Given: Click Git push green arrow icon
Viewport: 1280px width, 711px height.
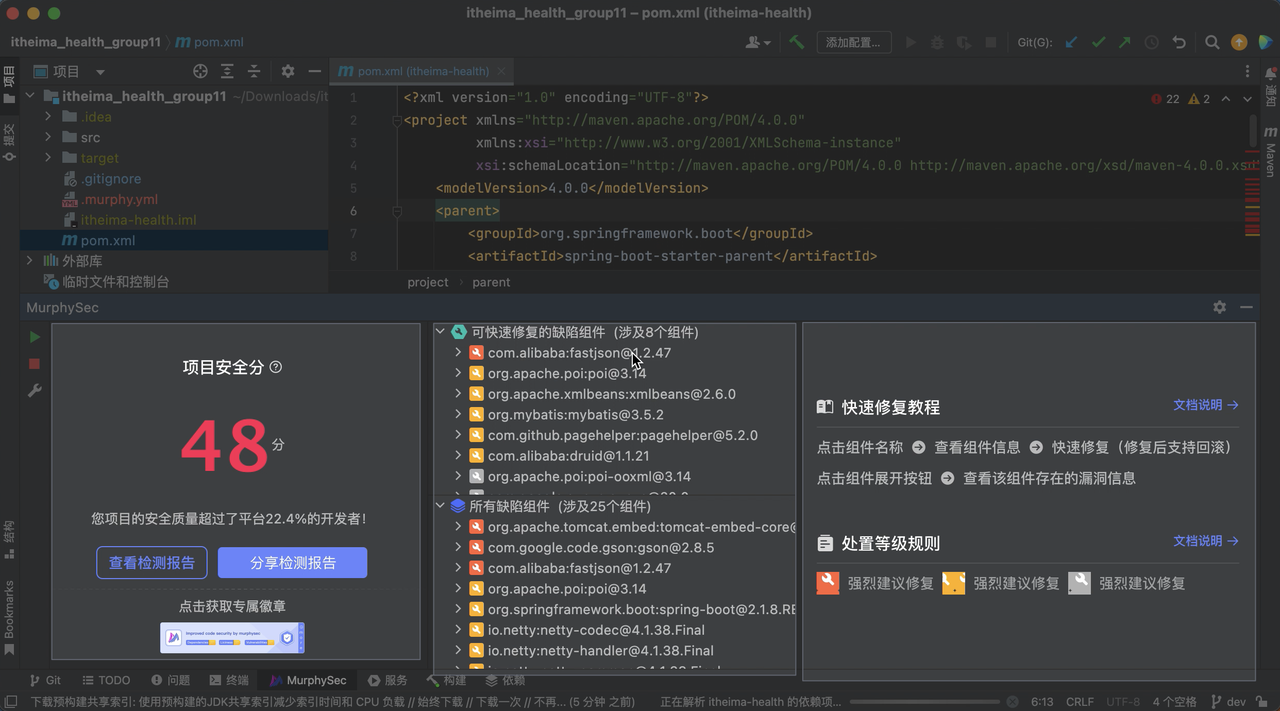Looking at the screenshot, I should (1125, 42).
